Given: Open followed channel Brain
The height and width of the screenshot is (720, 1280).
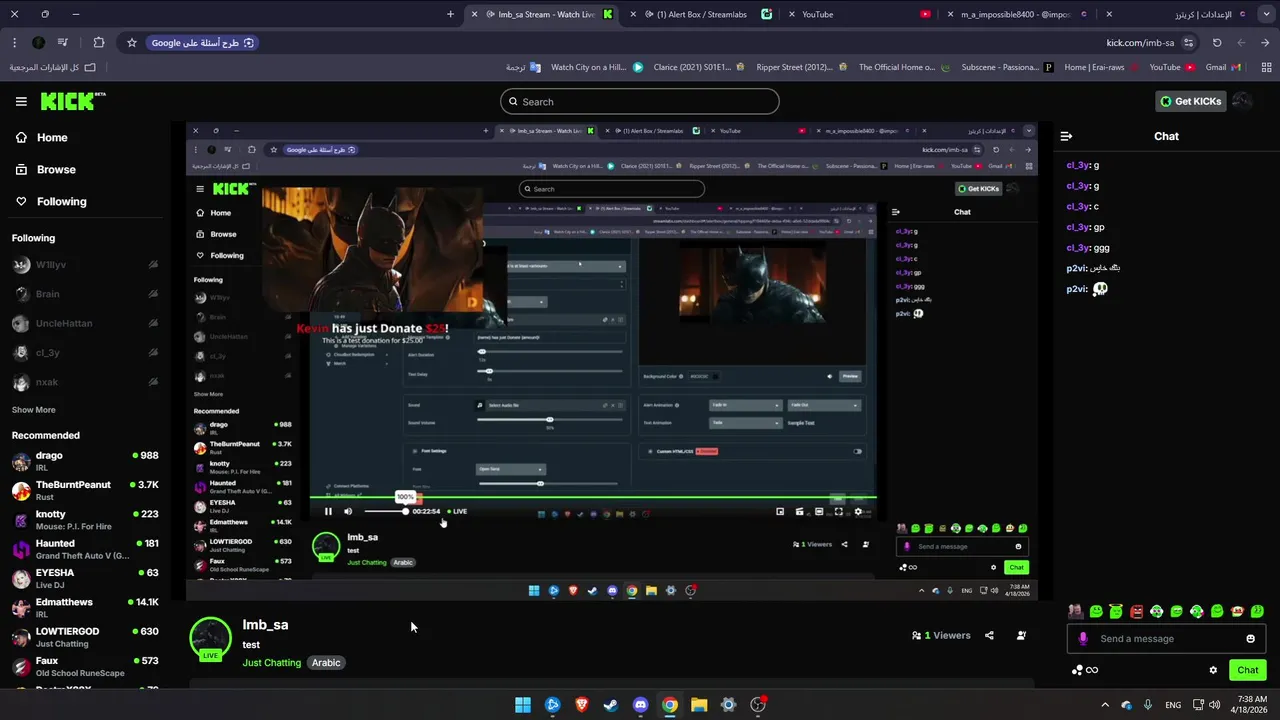Looking at the screenshot, I should (x=84, y=294).
